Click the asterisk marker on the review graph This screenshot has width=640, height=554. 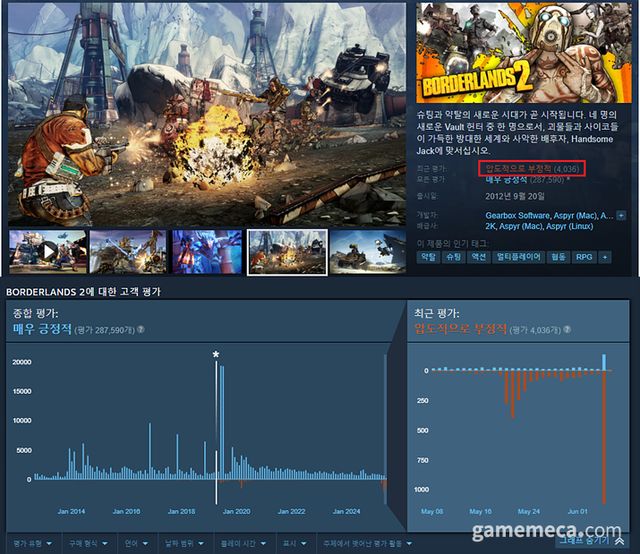[216, 354]
